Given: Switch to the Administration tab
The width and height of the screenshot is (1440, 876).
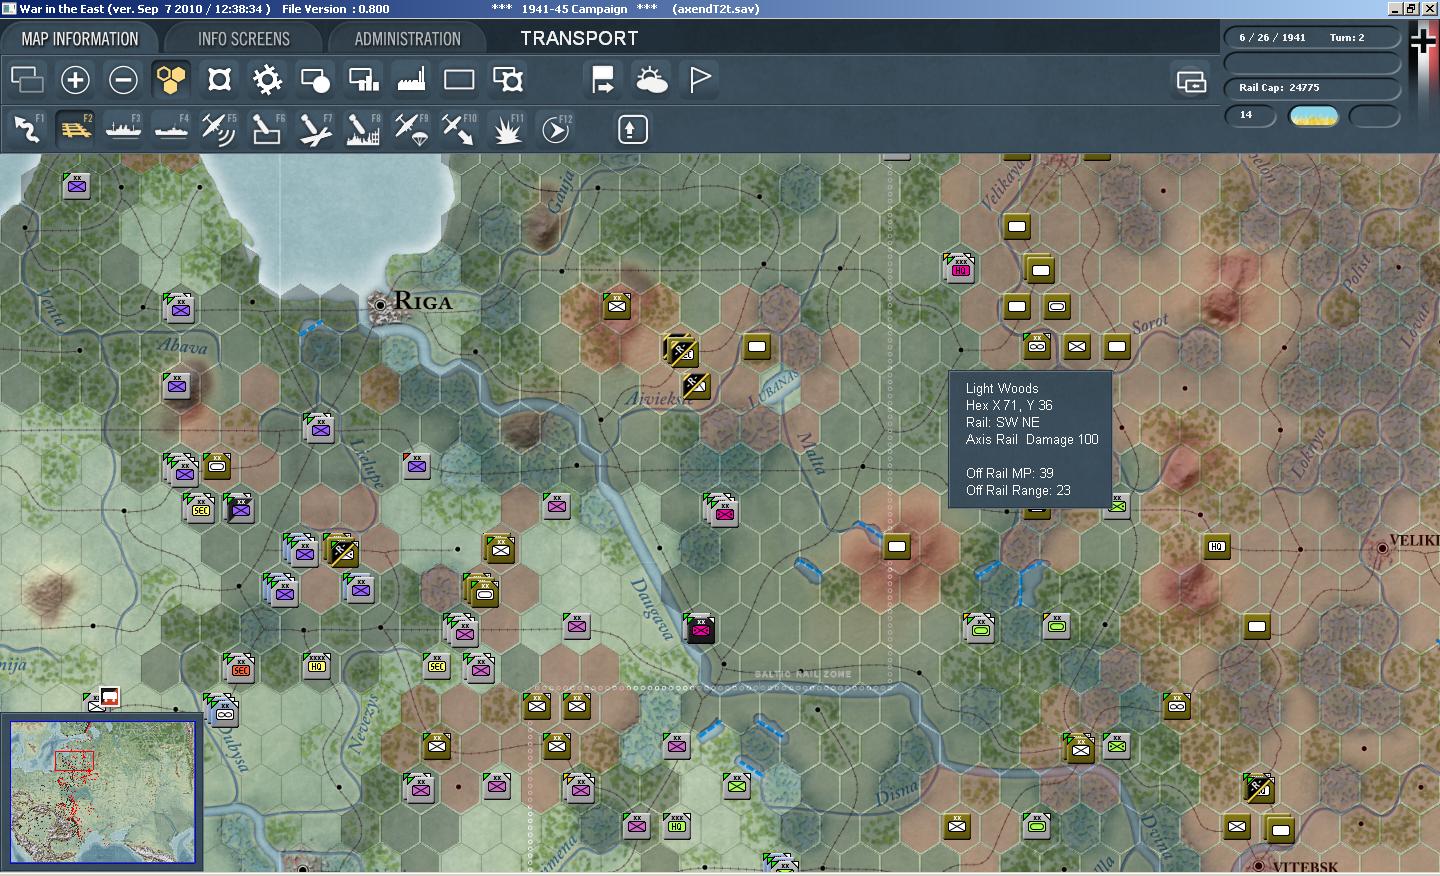Looking at the screenshot, I should 407,39.
